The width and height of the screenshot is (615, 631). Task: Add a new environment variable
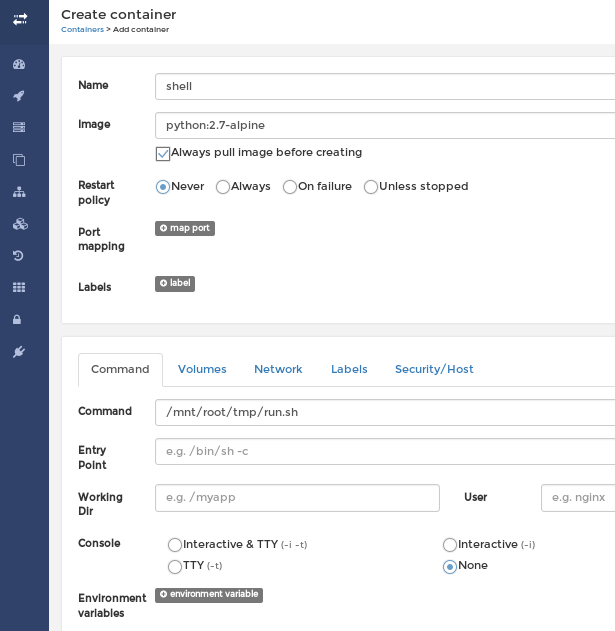point(209,595)
